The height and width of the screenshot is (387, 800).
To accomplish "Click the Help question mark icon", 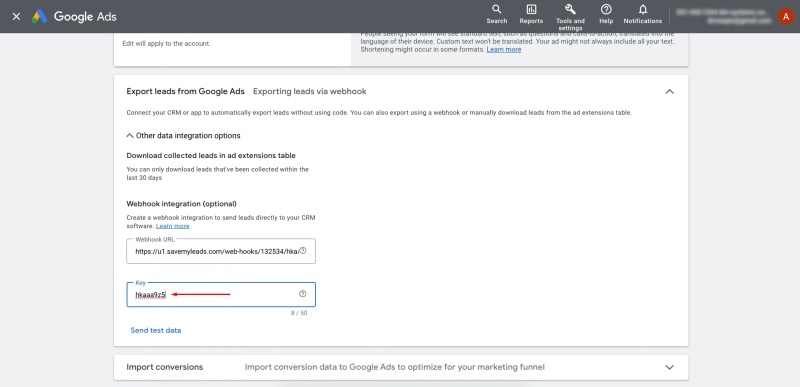I will click(x=606, y=9).
